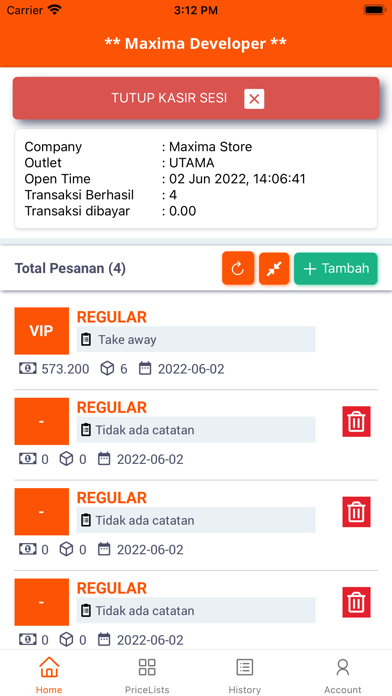
Task: Select the Take away note field
Action: 196,340
